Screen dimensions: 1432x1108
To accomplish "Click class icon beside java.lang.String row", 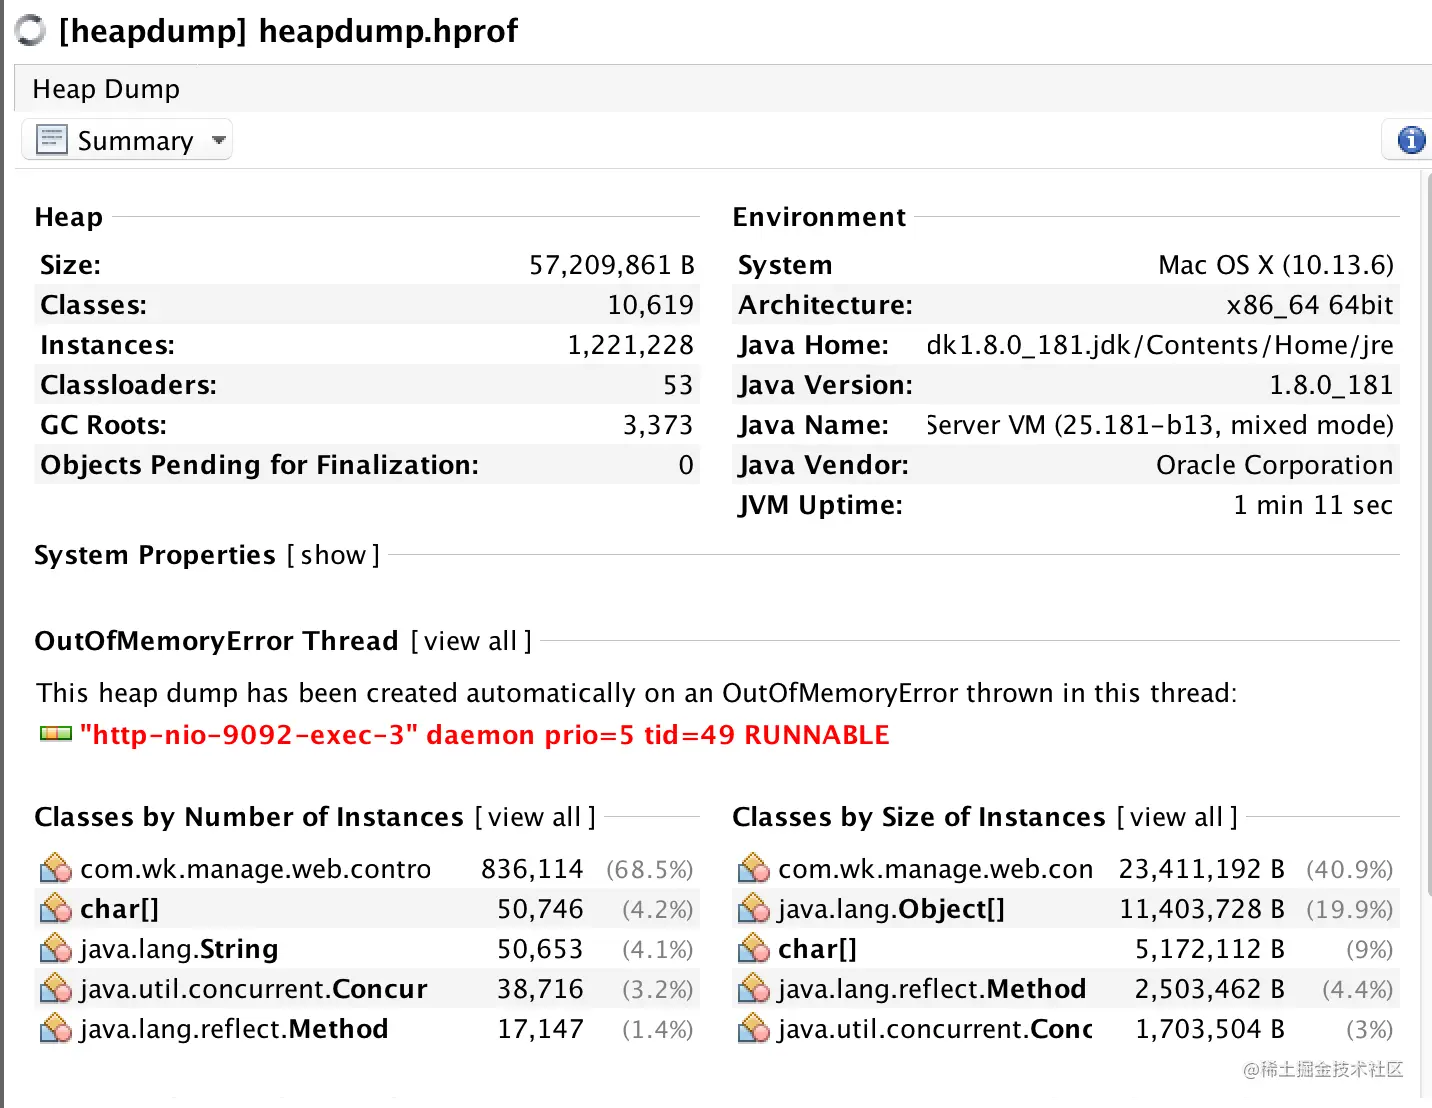I will [56, 948].
